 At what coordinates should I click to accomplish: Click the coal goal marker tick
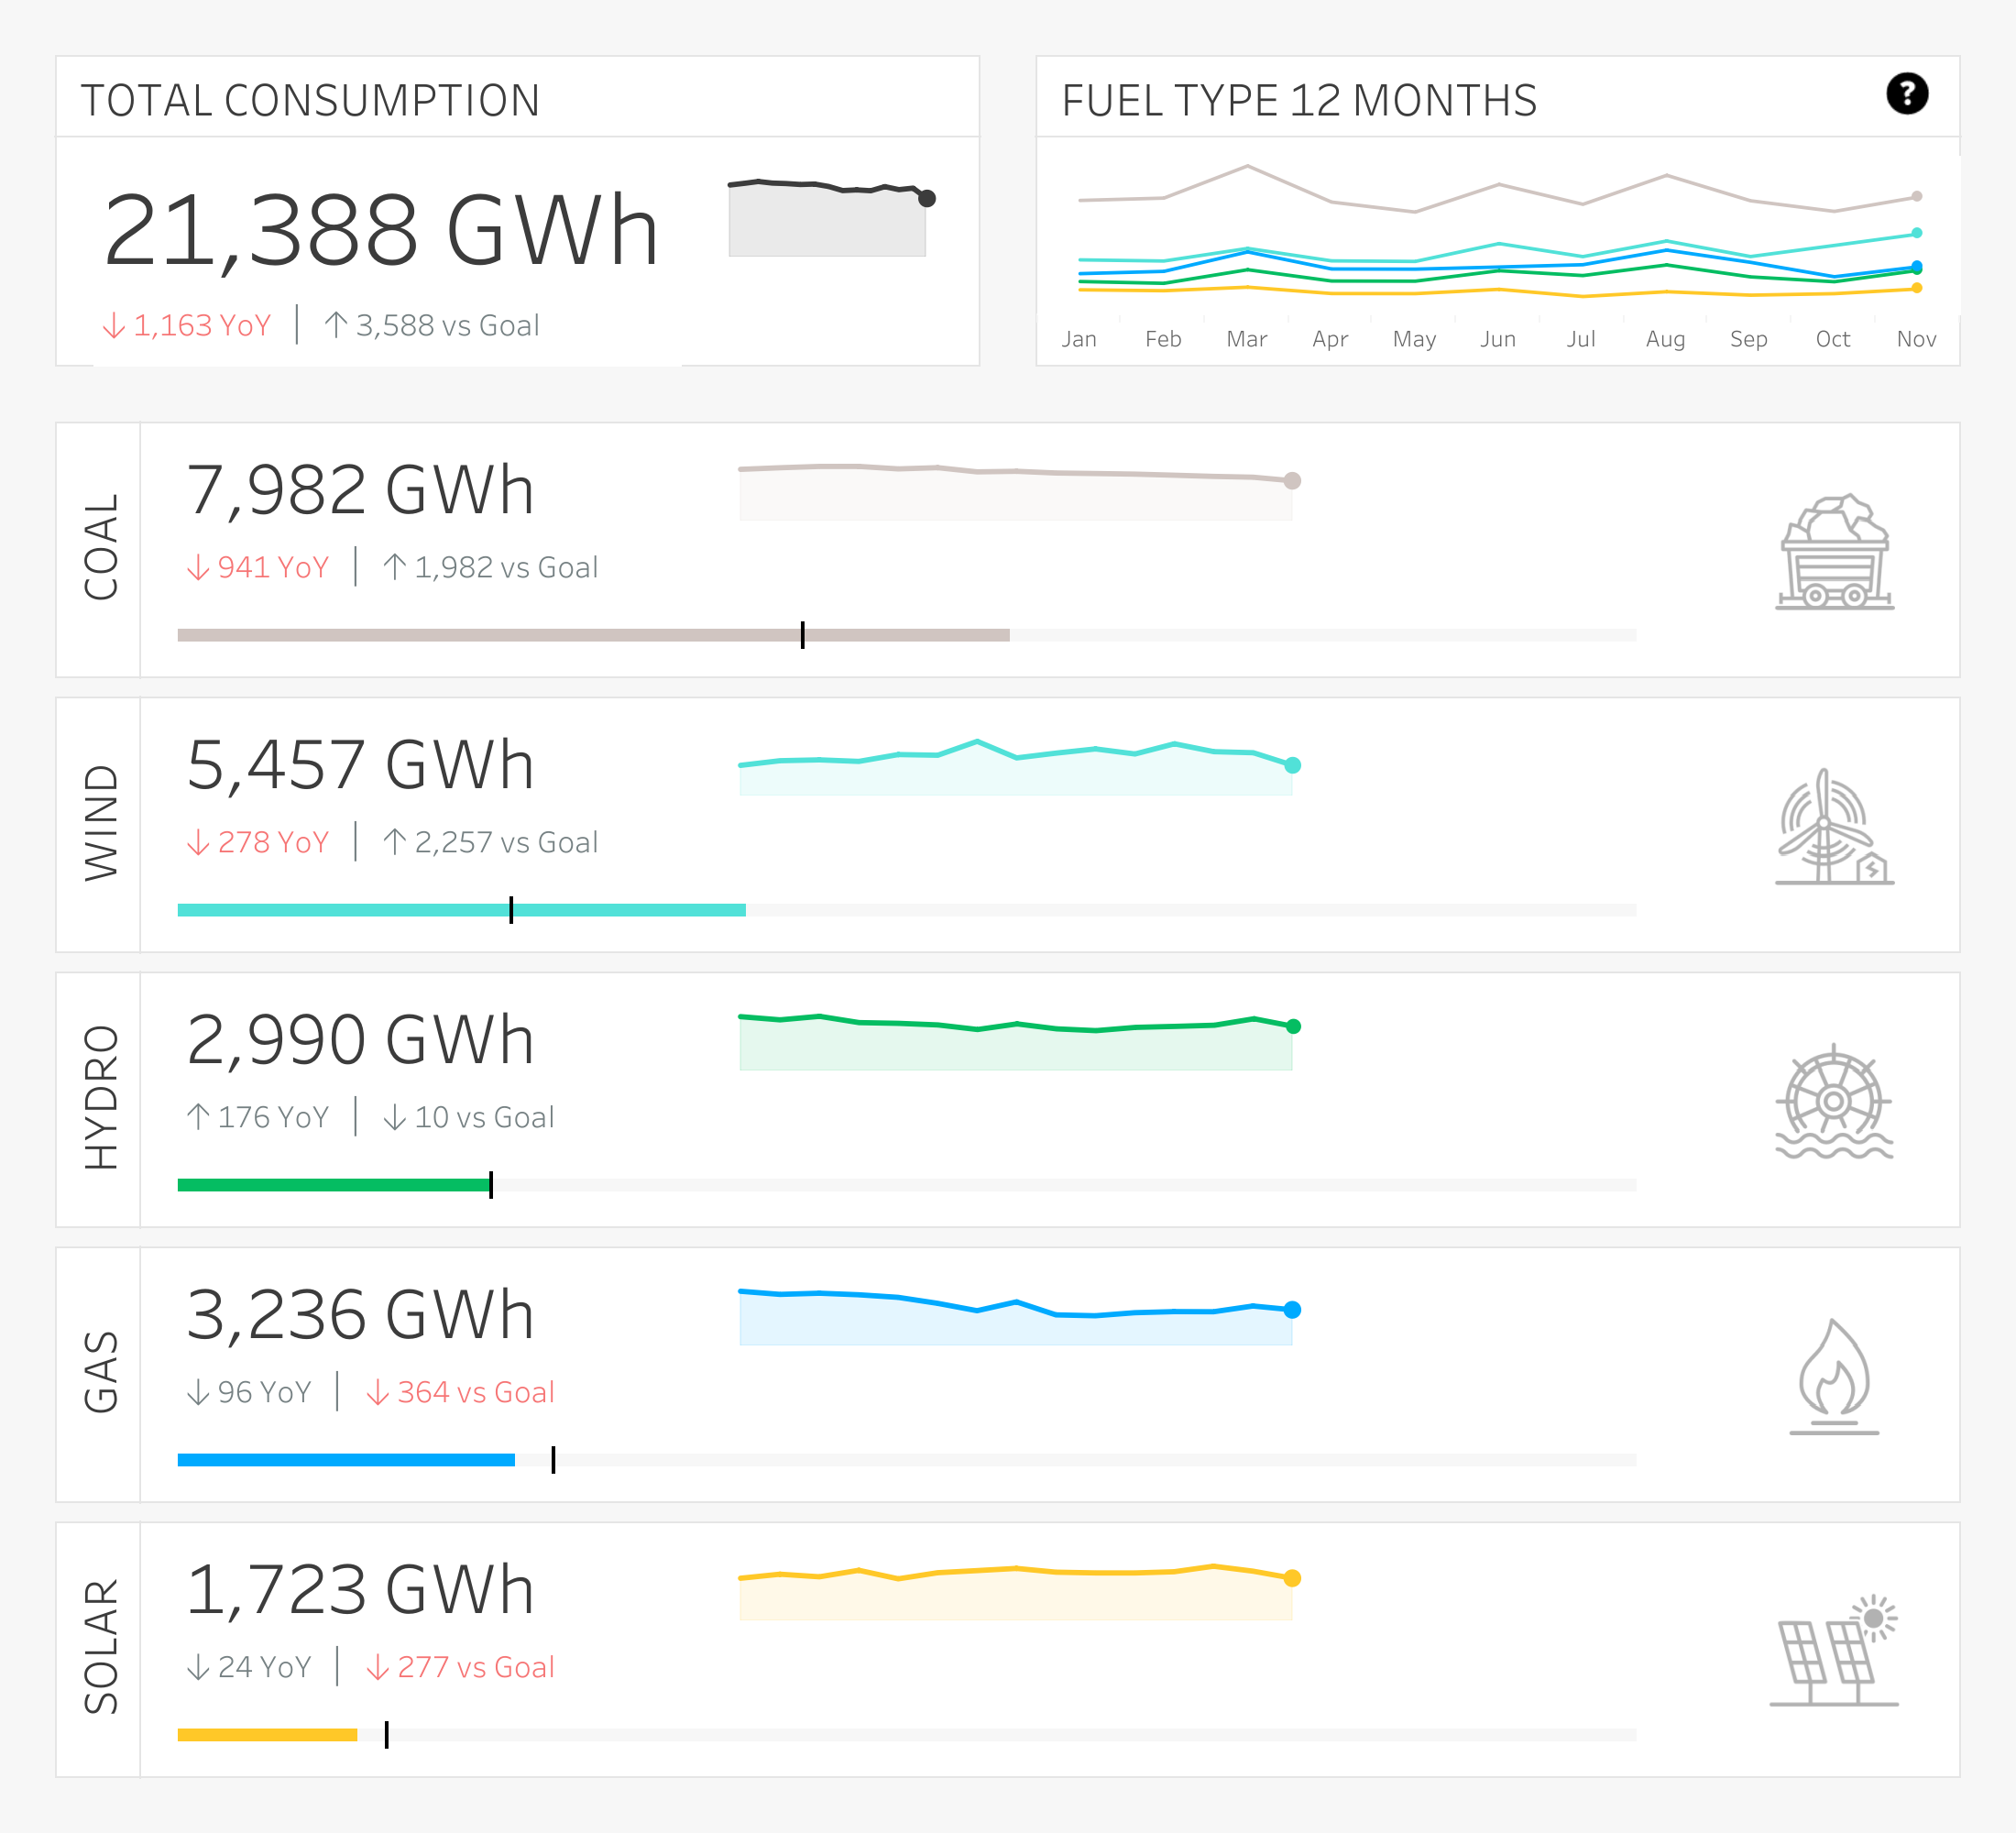click(802, 635)
